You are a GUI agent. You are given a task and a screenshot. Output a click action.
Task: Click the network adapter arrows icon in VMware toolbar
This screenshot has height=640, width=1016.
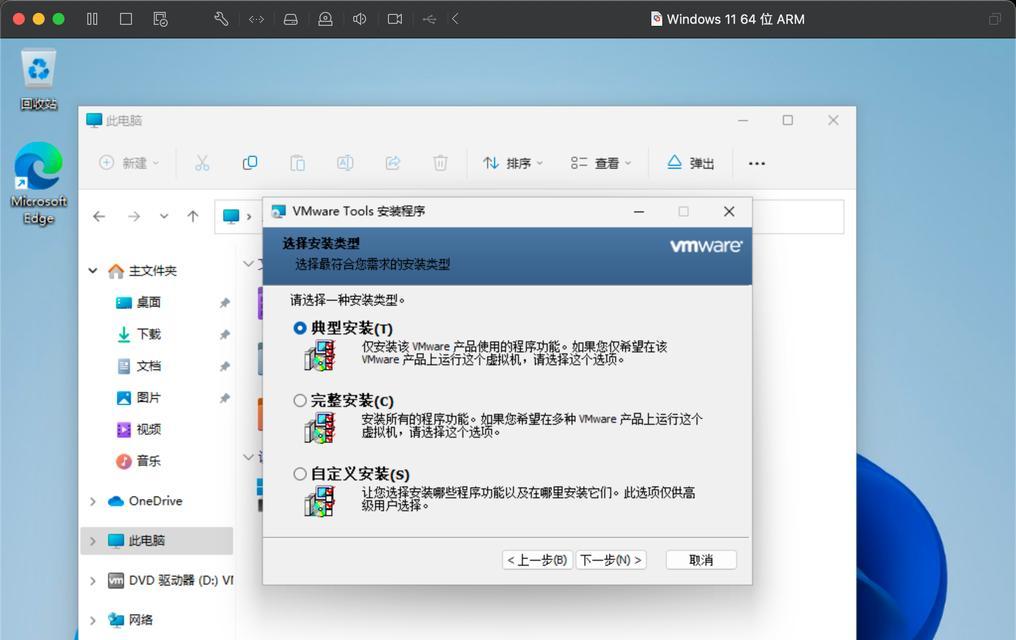coord(256,19)
